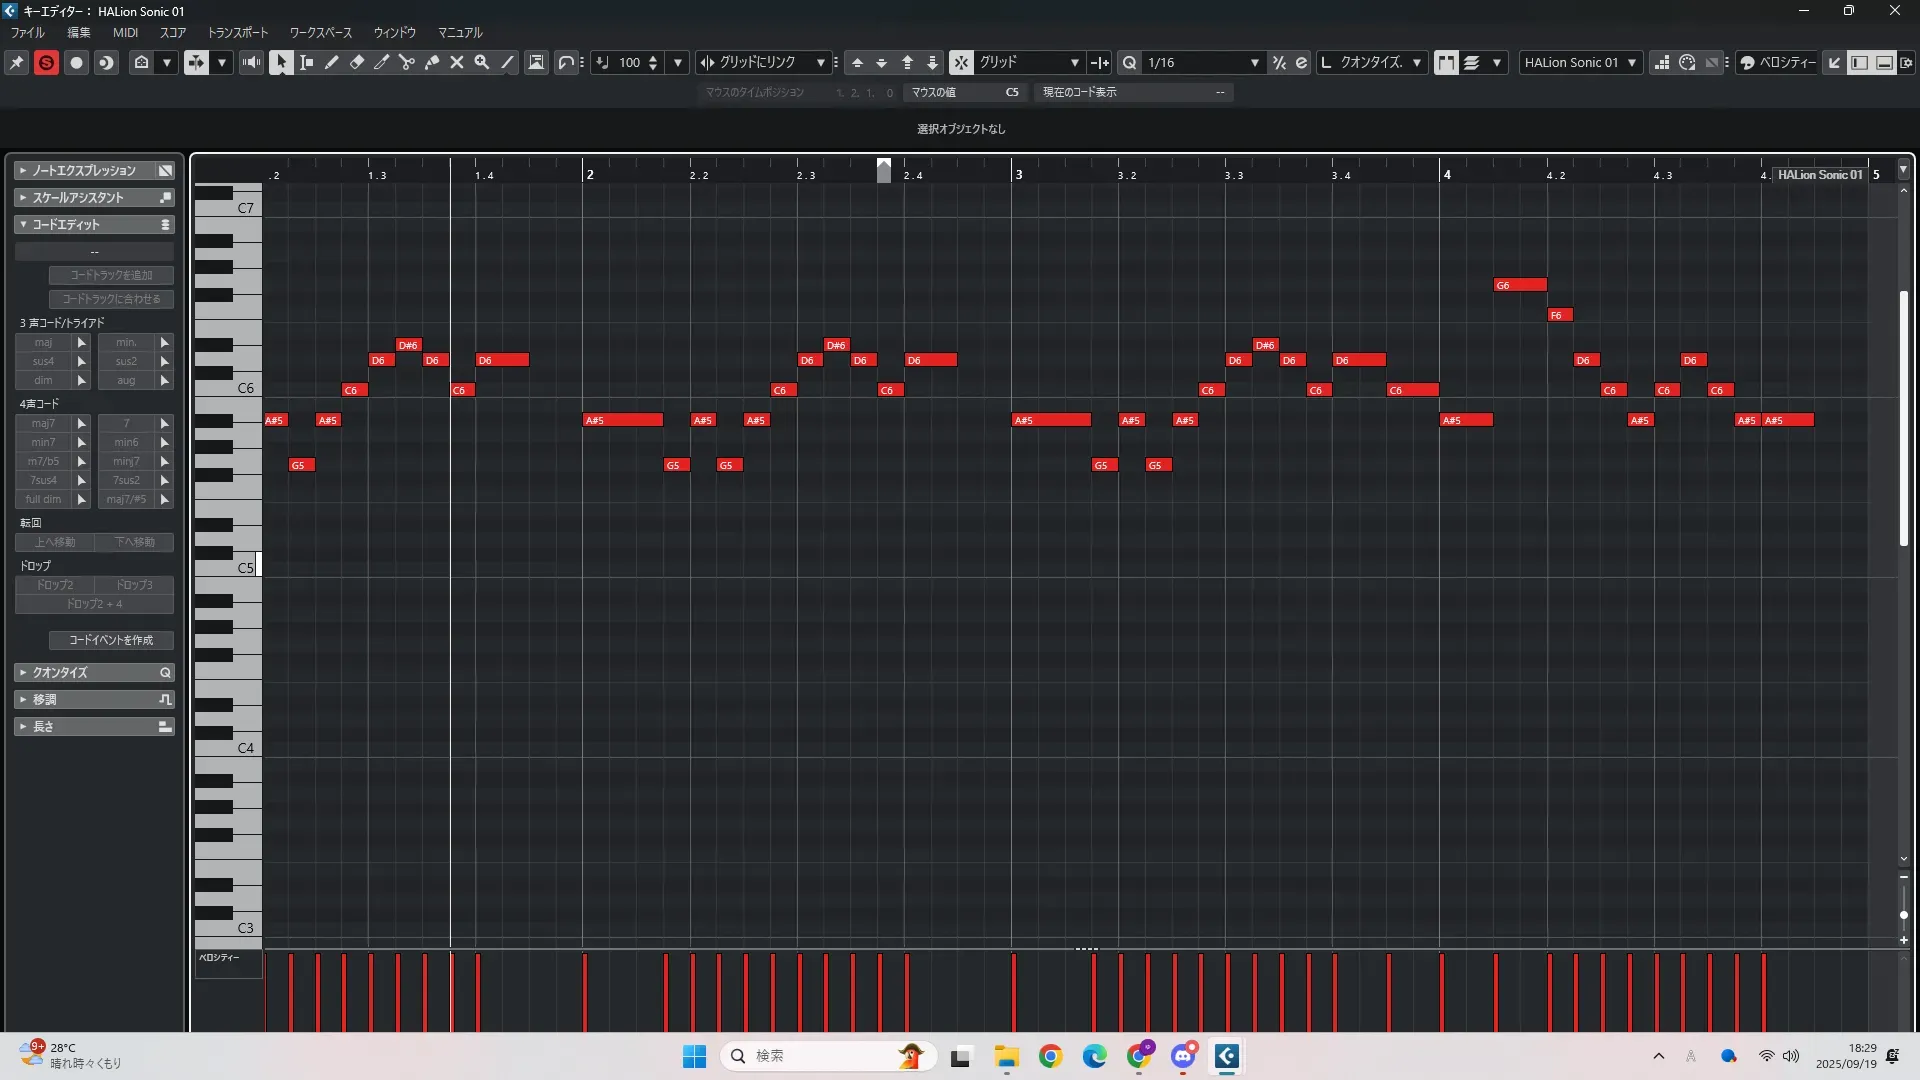The height and width of the screenshot is (1080, 1920).
Task: Toggle the Solo editor button
Action: click(46, 62)
